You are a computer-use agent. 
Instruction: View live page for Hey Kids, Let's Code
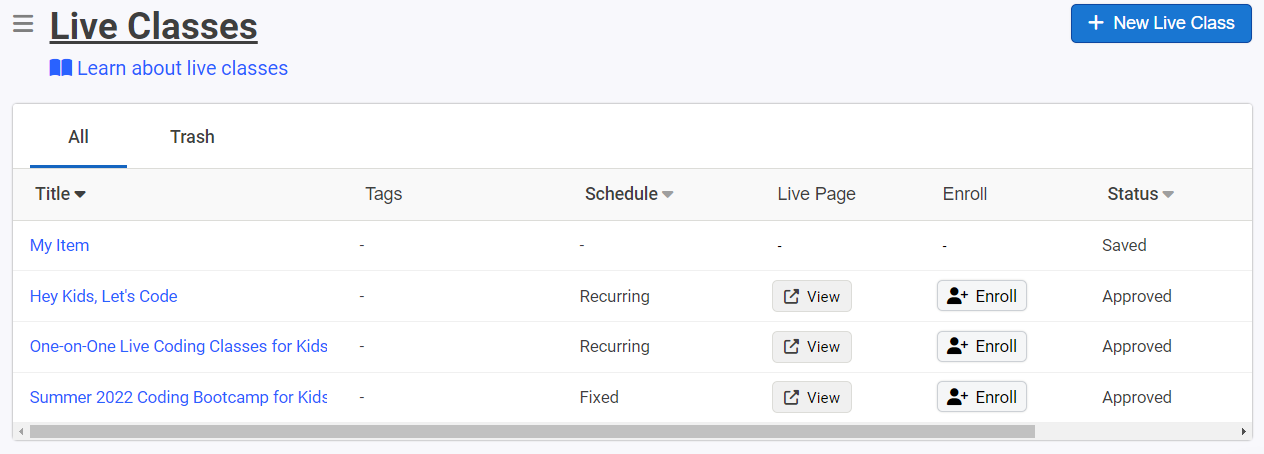pyautogui.click(x=812, y=296)
